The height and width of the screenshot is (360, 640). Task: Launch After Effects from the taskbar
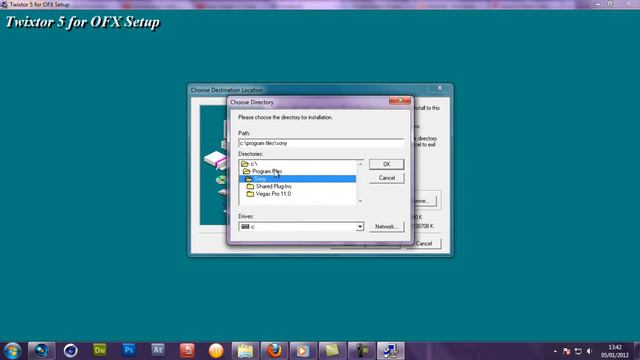pos(158,351)
